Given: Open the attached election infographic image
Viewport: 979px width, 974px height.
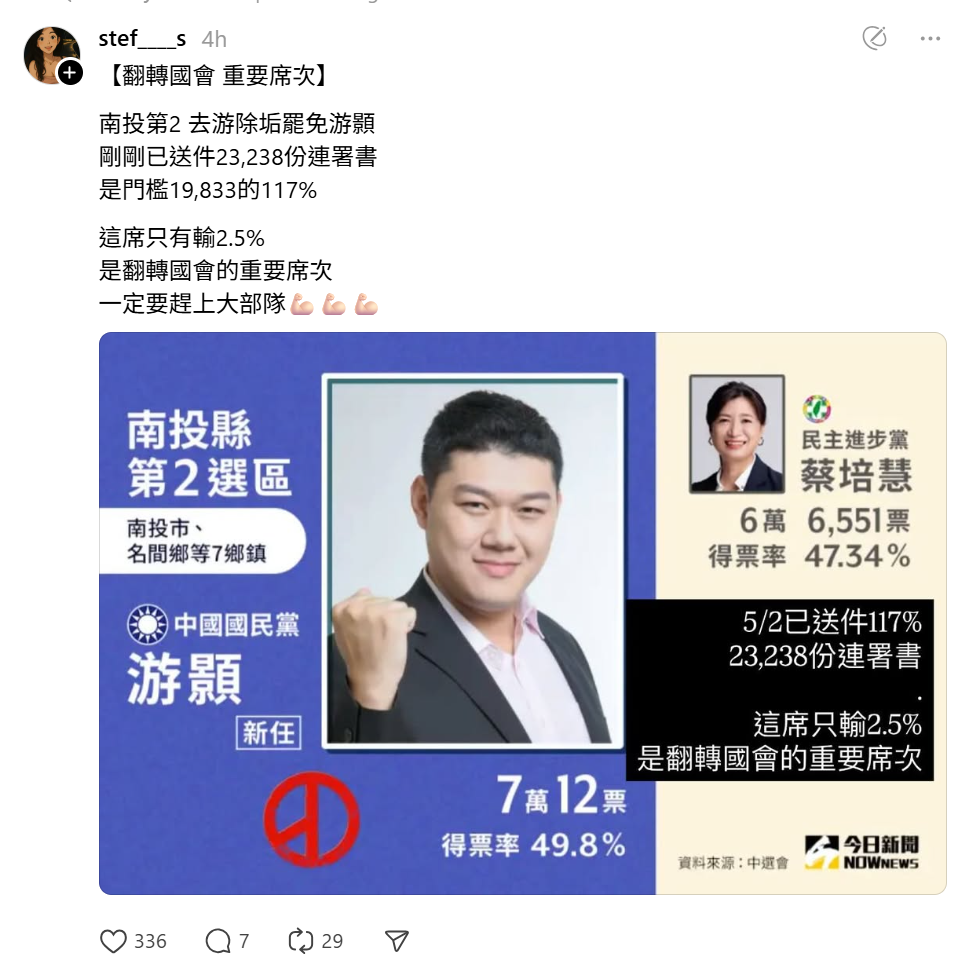Looking at the screenshot, I should (523, 613).
